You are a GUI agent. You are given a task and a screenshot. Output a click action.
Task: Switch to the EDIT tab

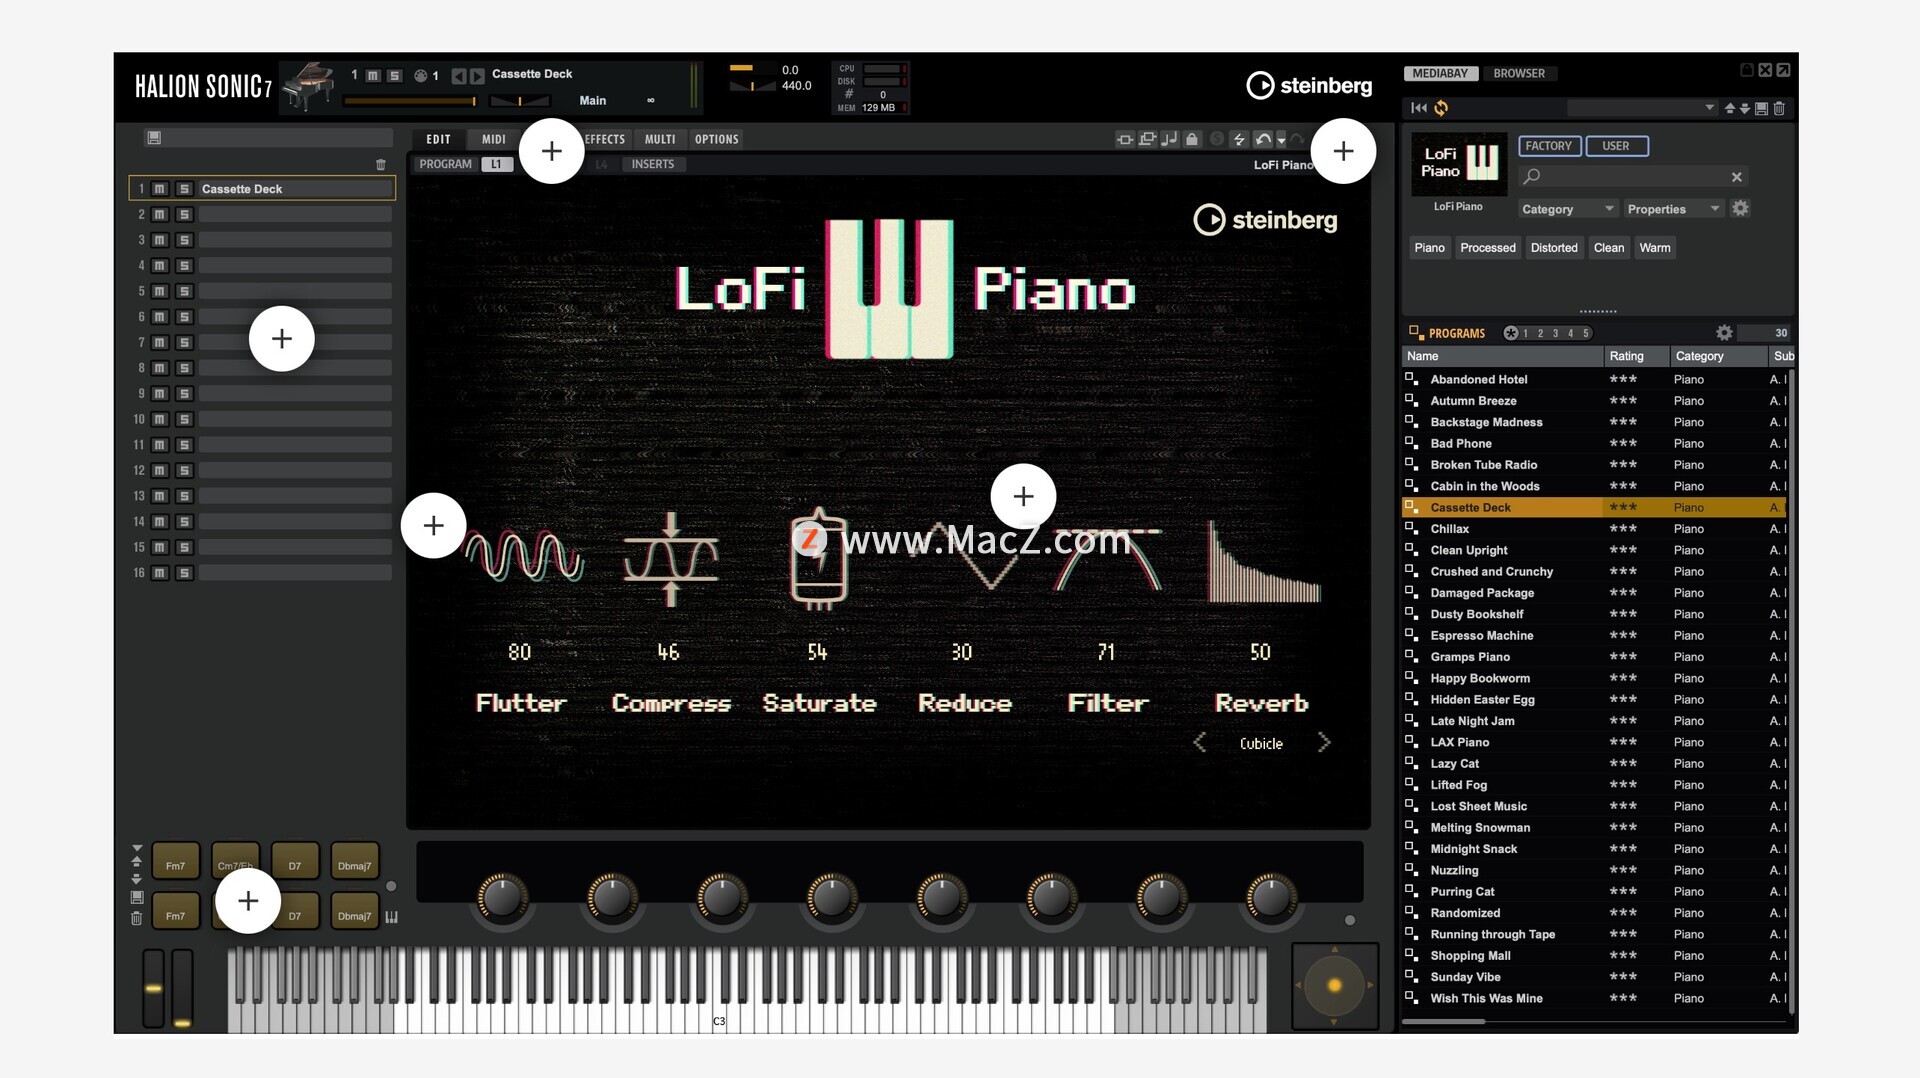[x=438, y=139]
